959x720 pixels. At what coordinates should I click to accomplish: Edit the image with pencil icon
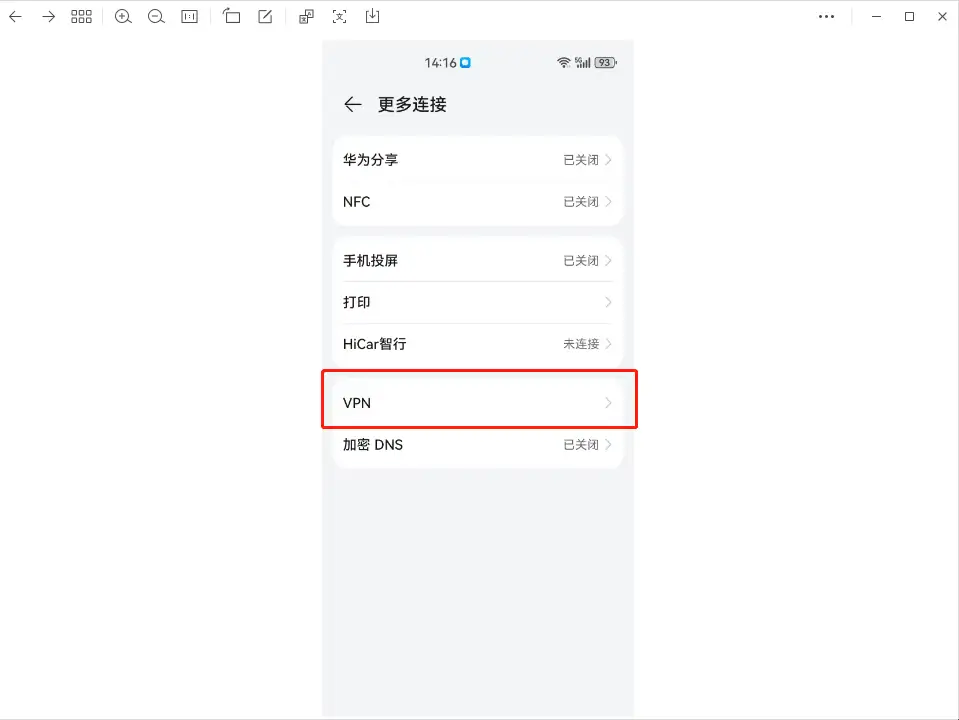[x=265, y=17]
